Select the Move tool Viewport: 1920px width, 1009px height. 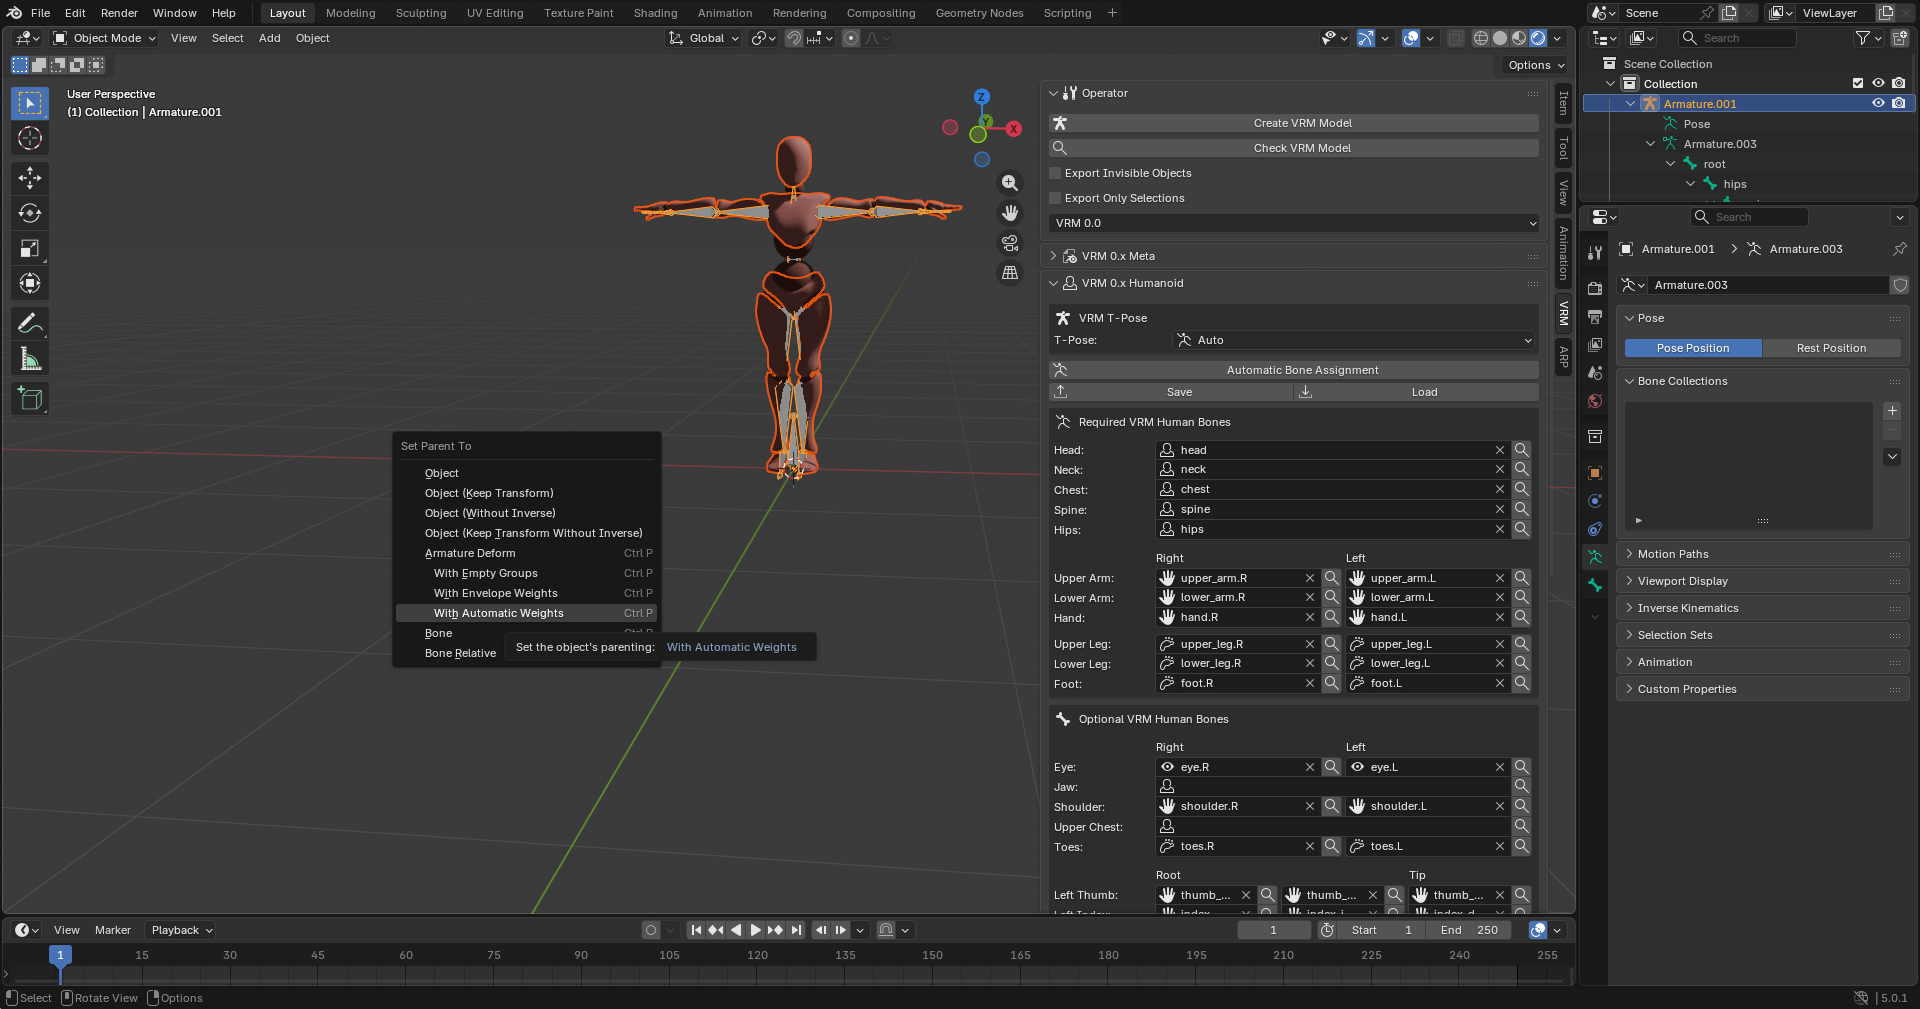click(30, 178)
